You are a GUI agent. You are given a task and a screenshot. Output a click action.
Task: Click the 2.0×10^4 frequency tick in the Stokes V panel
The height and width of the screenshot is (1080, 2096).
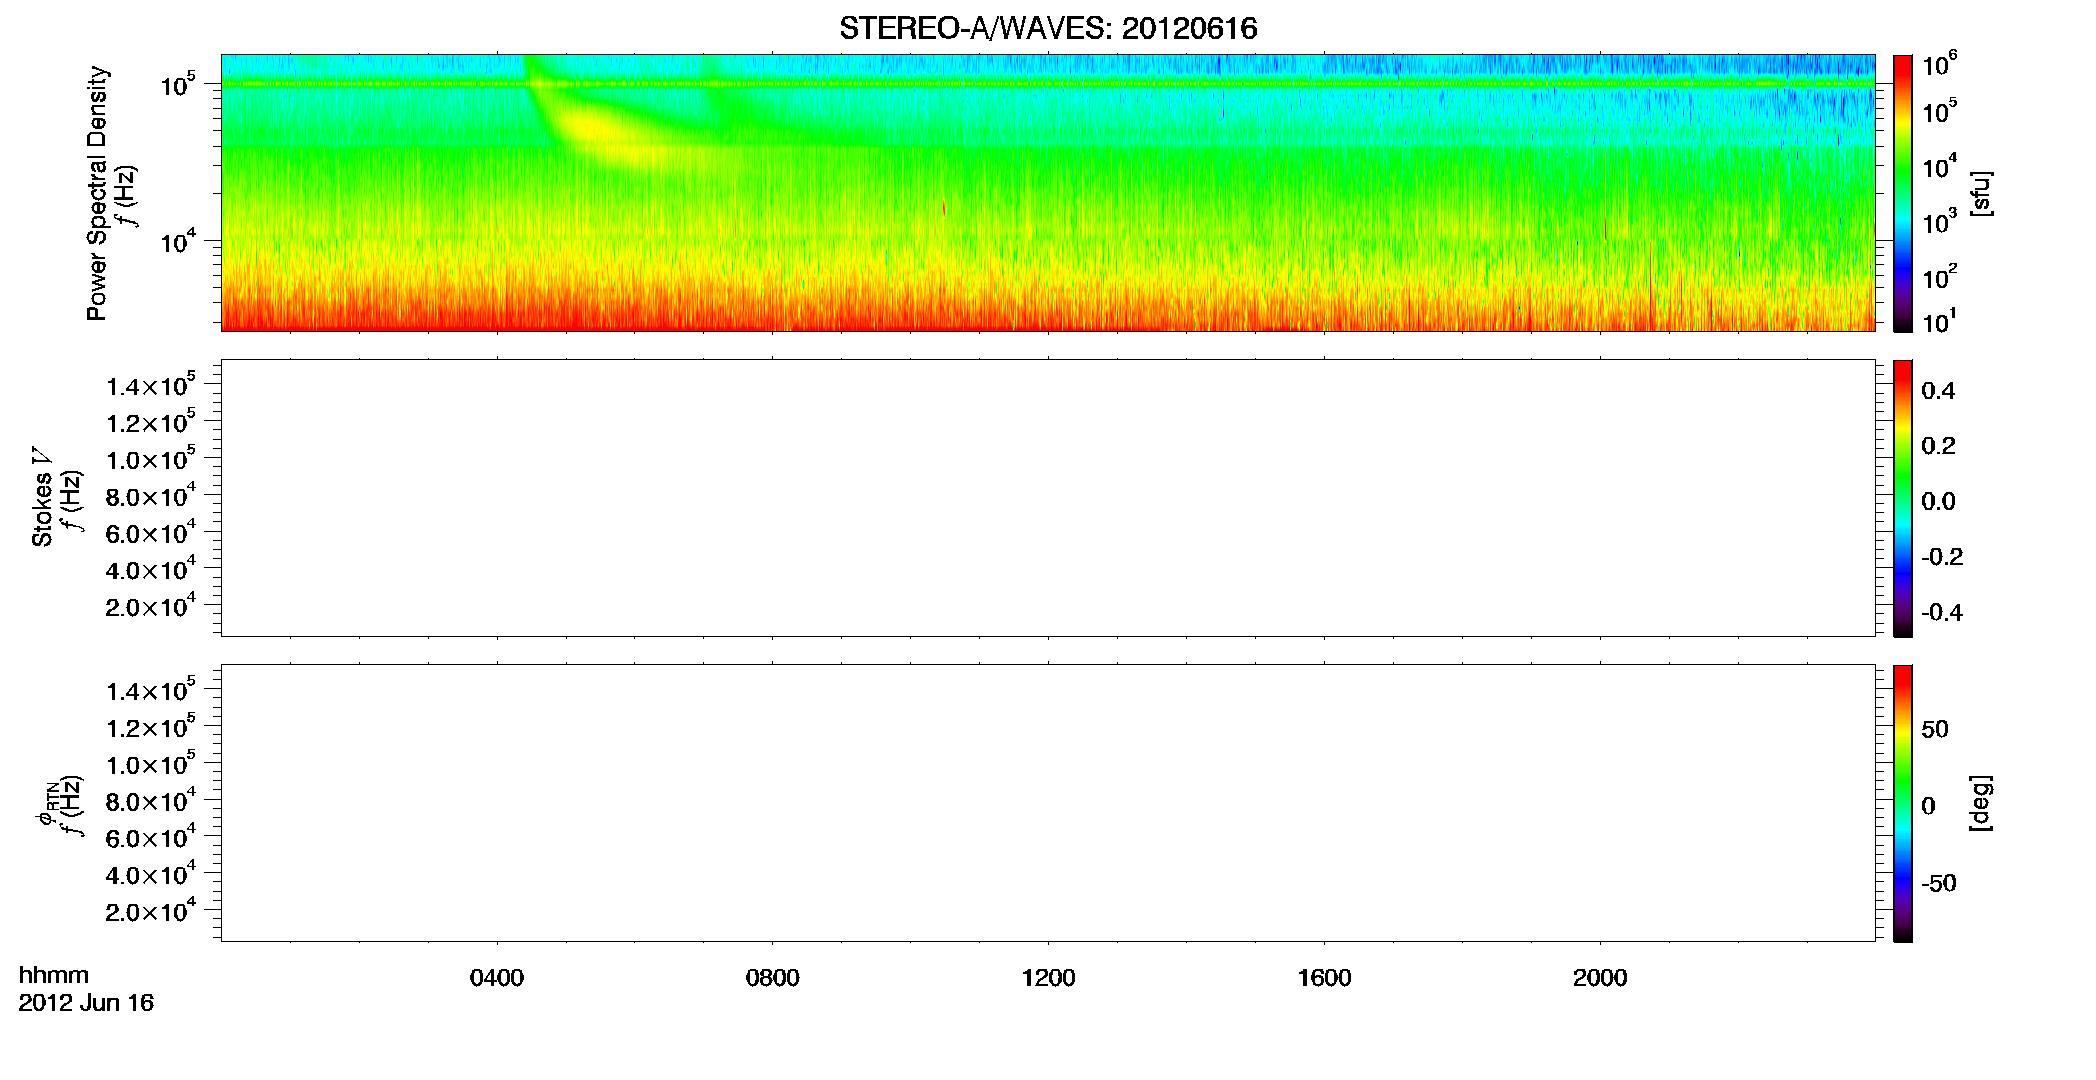151,605
